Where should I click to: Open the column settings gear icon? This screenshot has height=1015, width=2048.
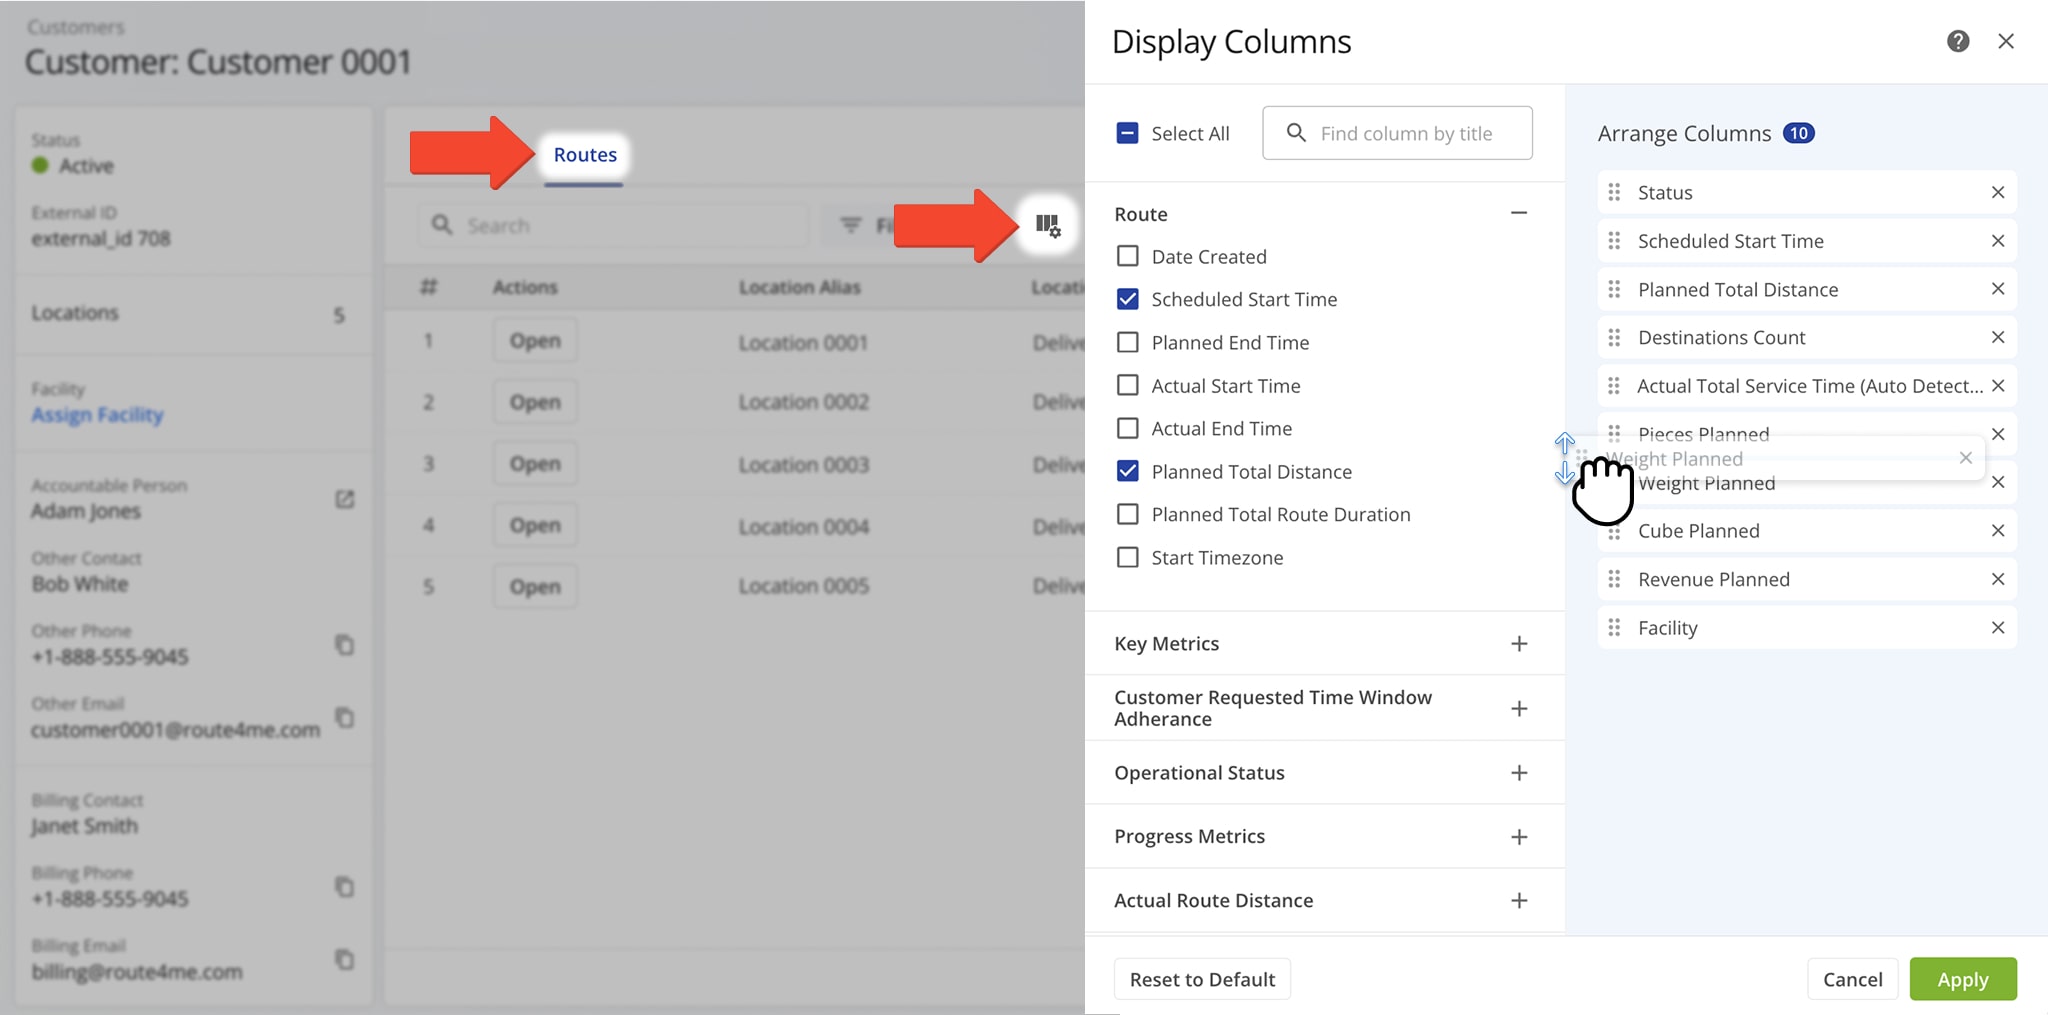point(1046,226)
